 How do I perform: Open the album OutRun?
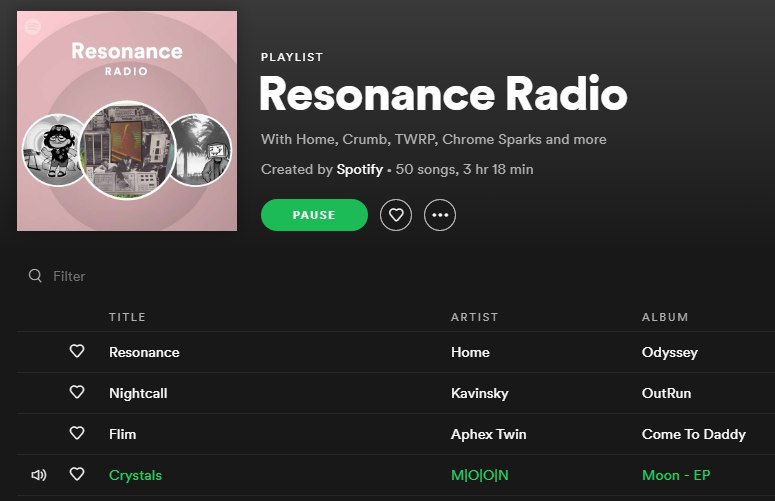click(x=666, y=393)
